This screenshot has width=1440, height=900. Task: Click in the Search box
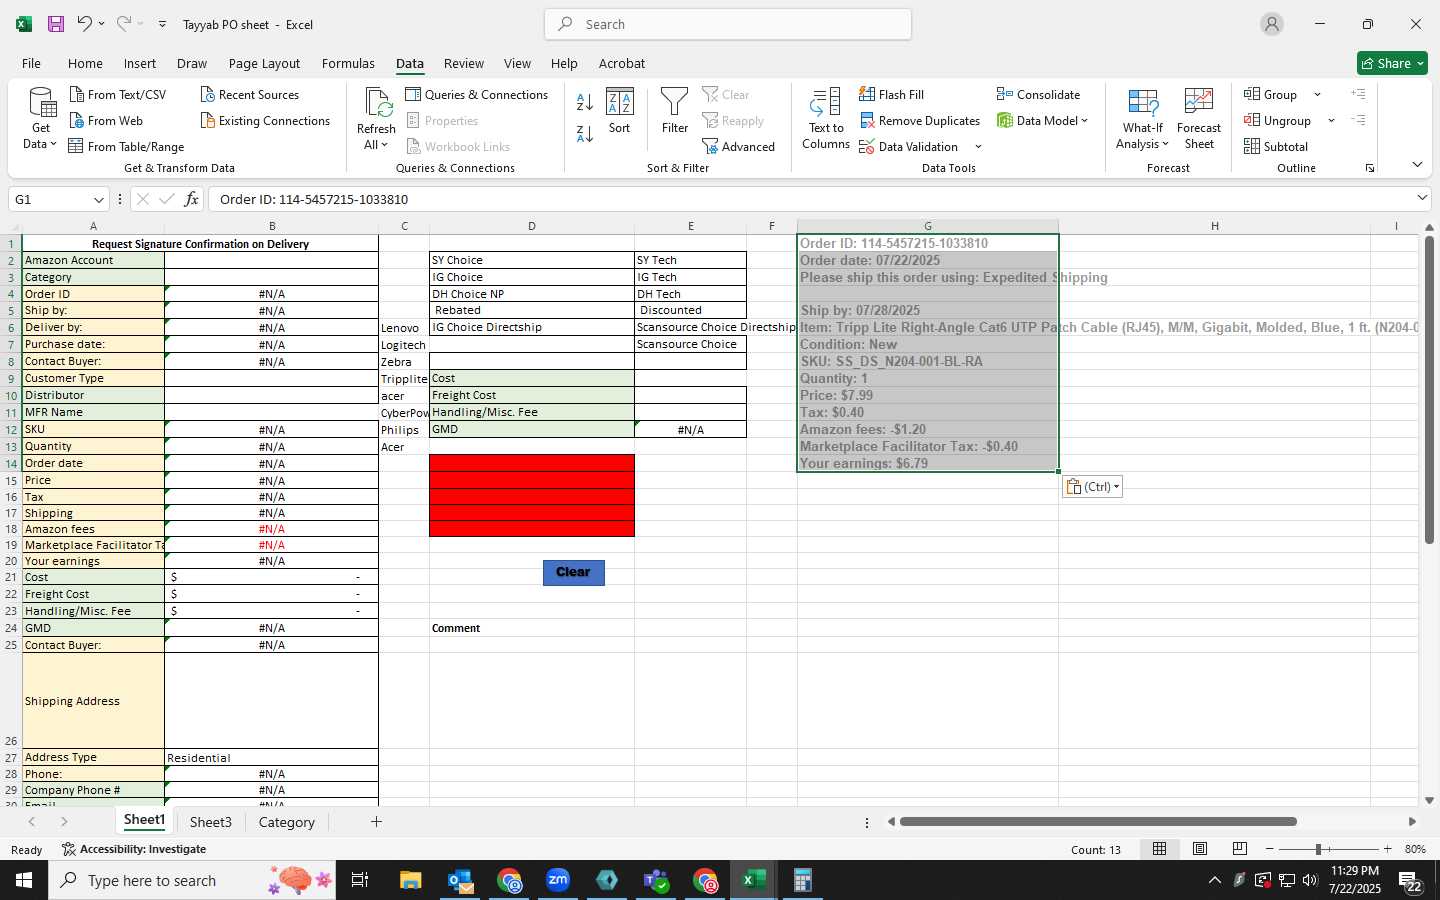tap(728, 24)
